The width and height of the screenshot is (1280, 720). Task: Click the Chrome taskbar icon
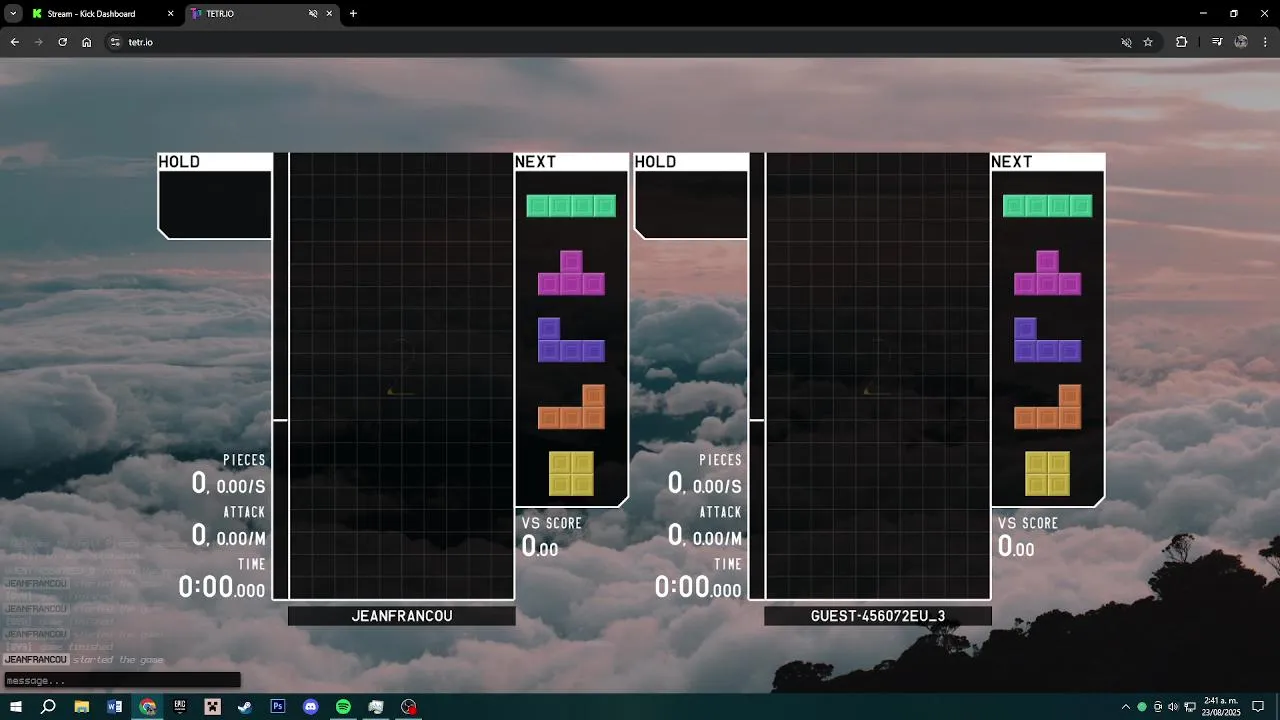click(x=147, y=707)
